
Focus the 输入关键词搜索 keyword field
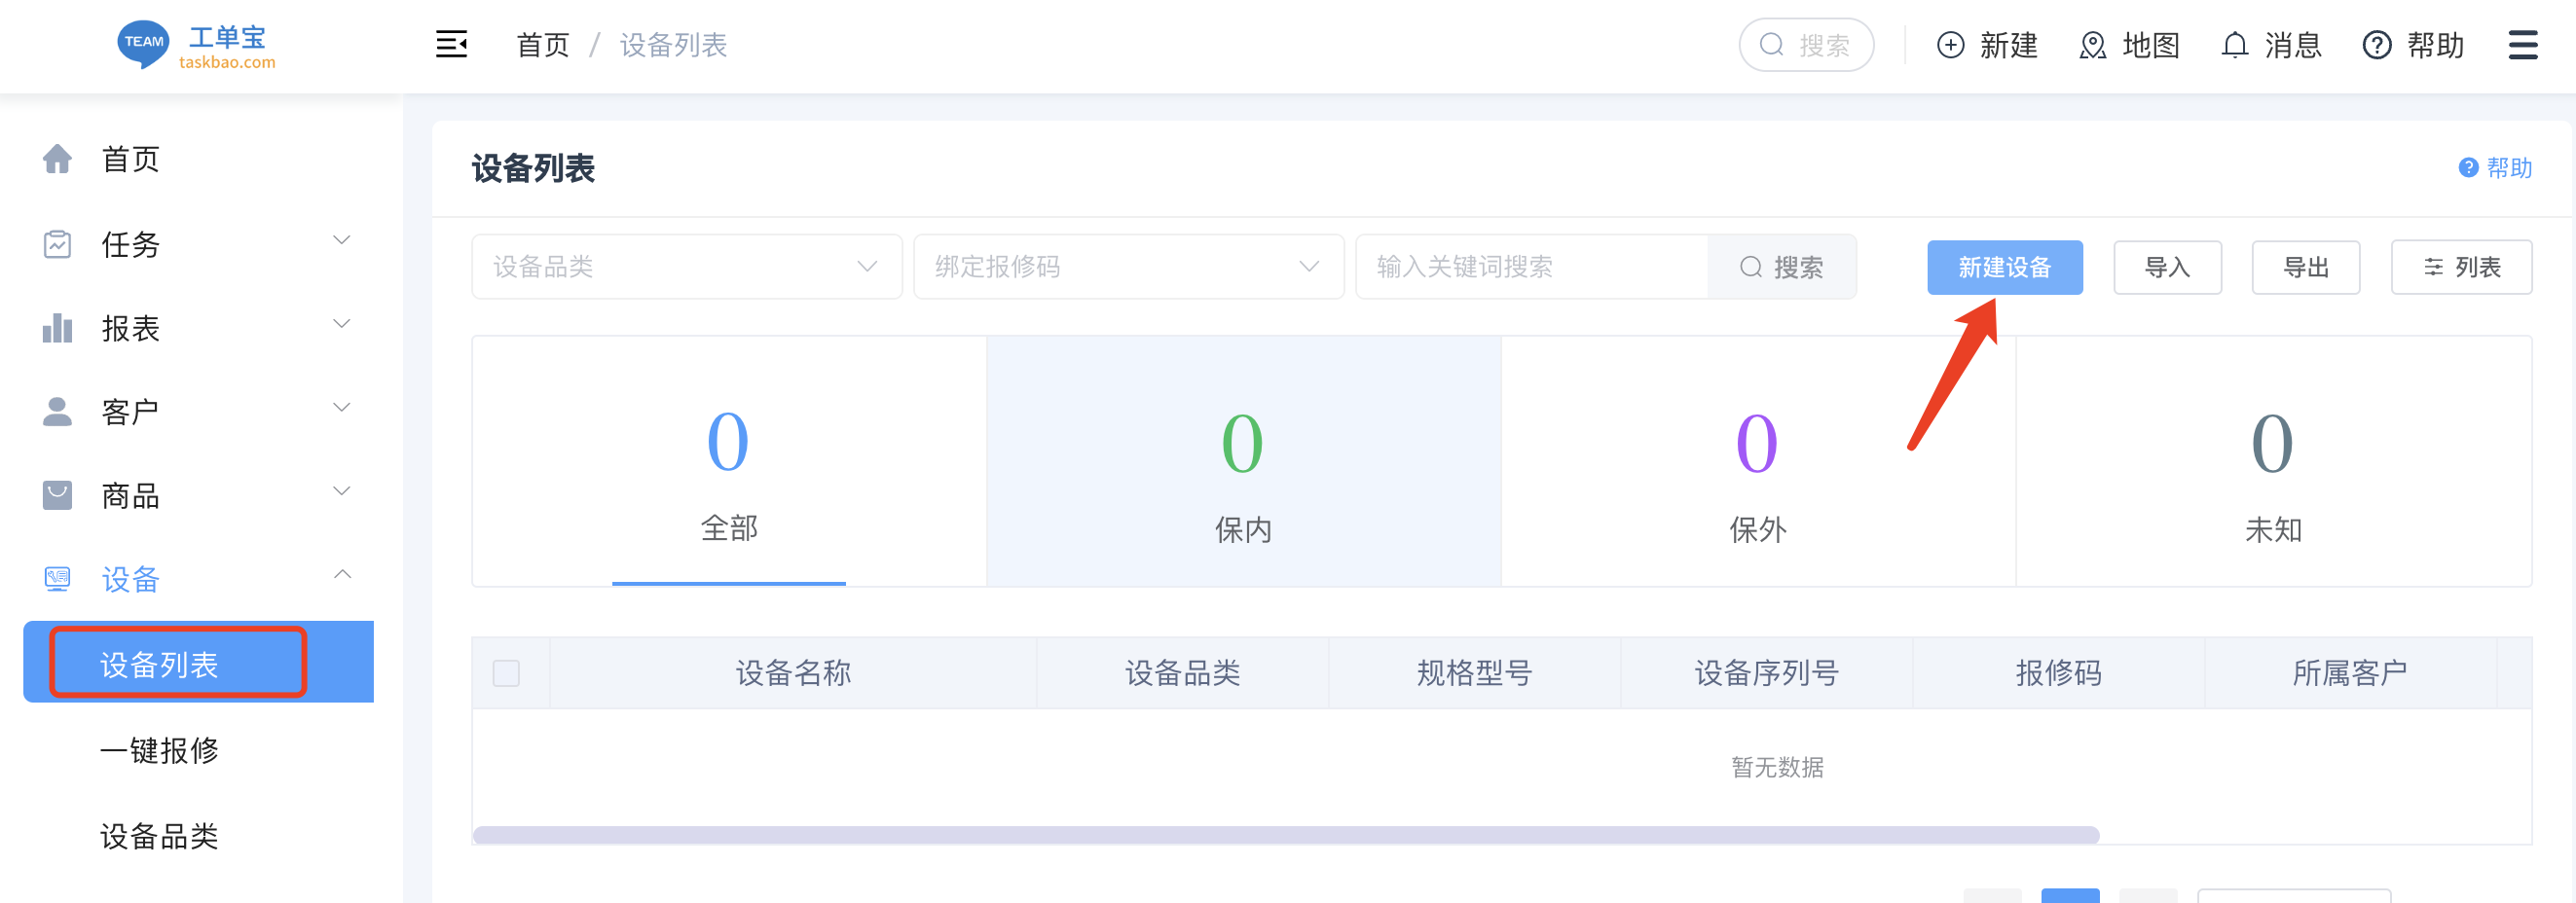pos(1530,267)
